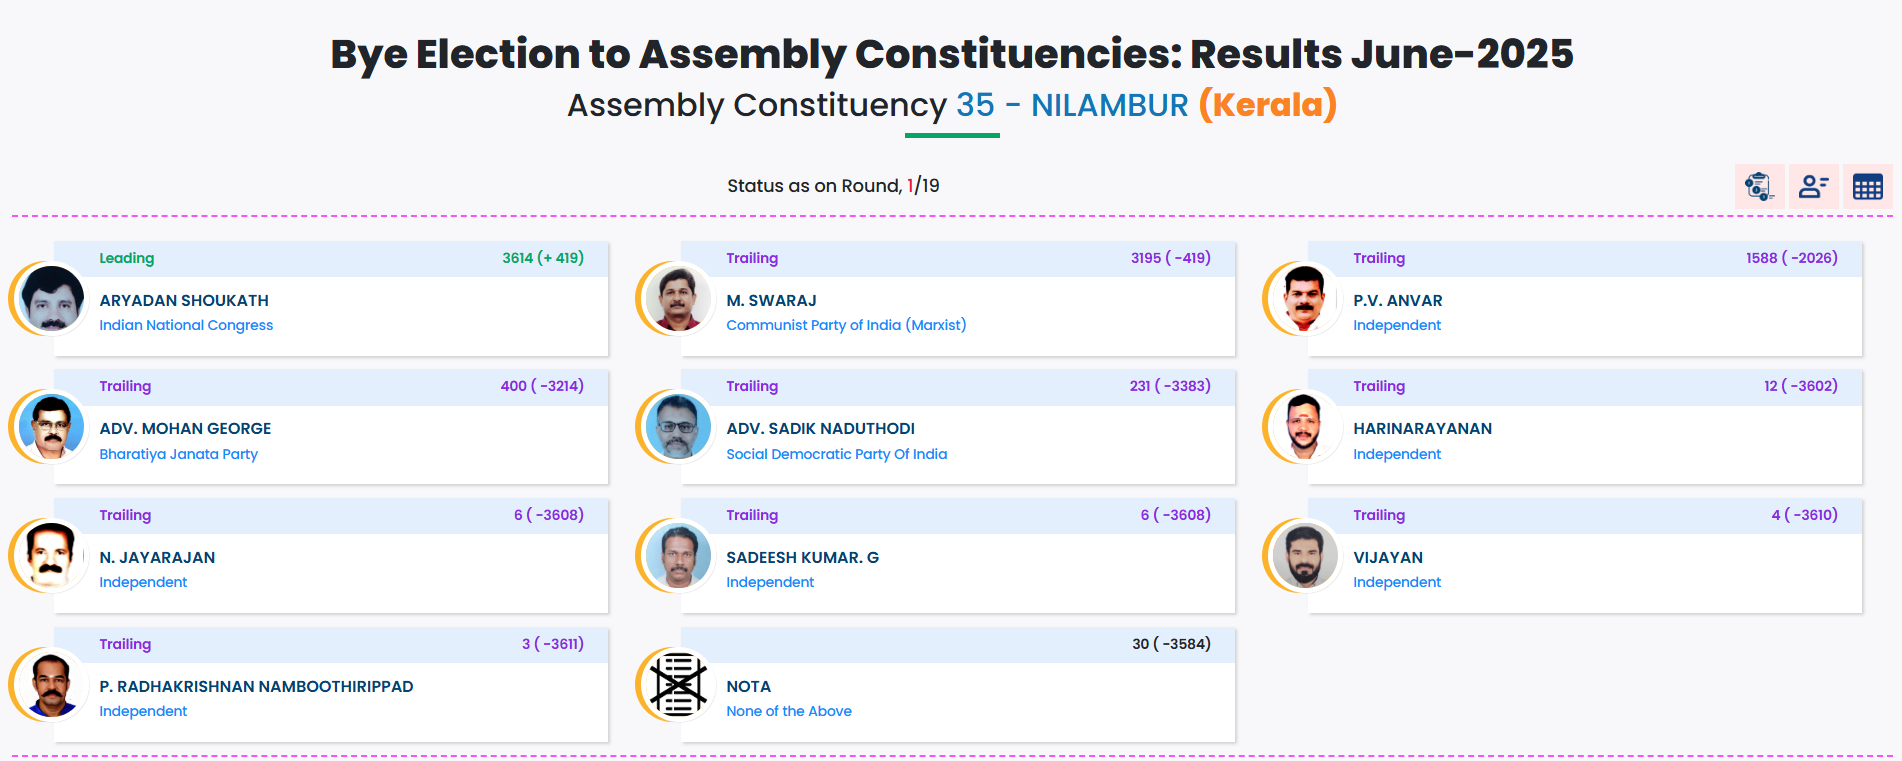
Task: Open the None of the Above link
Action: pyautogui.click(x=789, y=711)
